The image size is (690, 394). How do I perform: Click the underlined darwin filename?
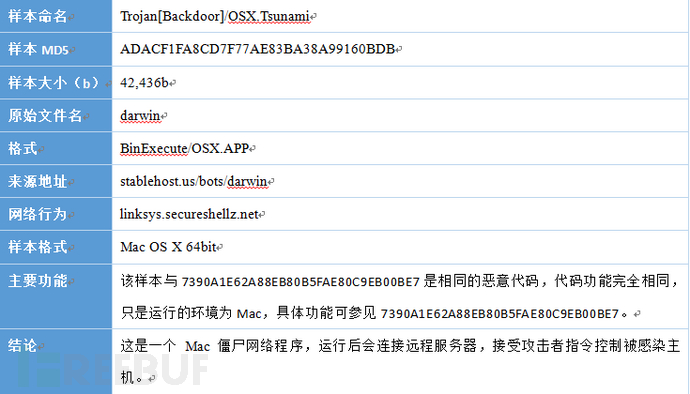[140, 115]
